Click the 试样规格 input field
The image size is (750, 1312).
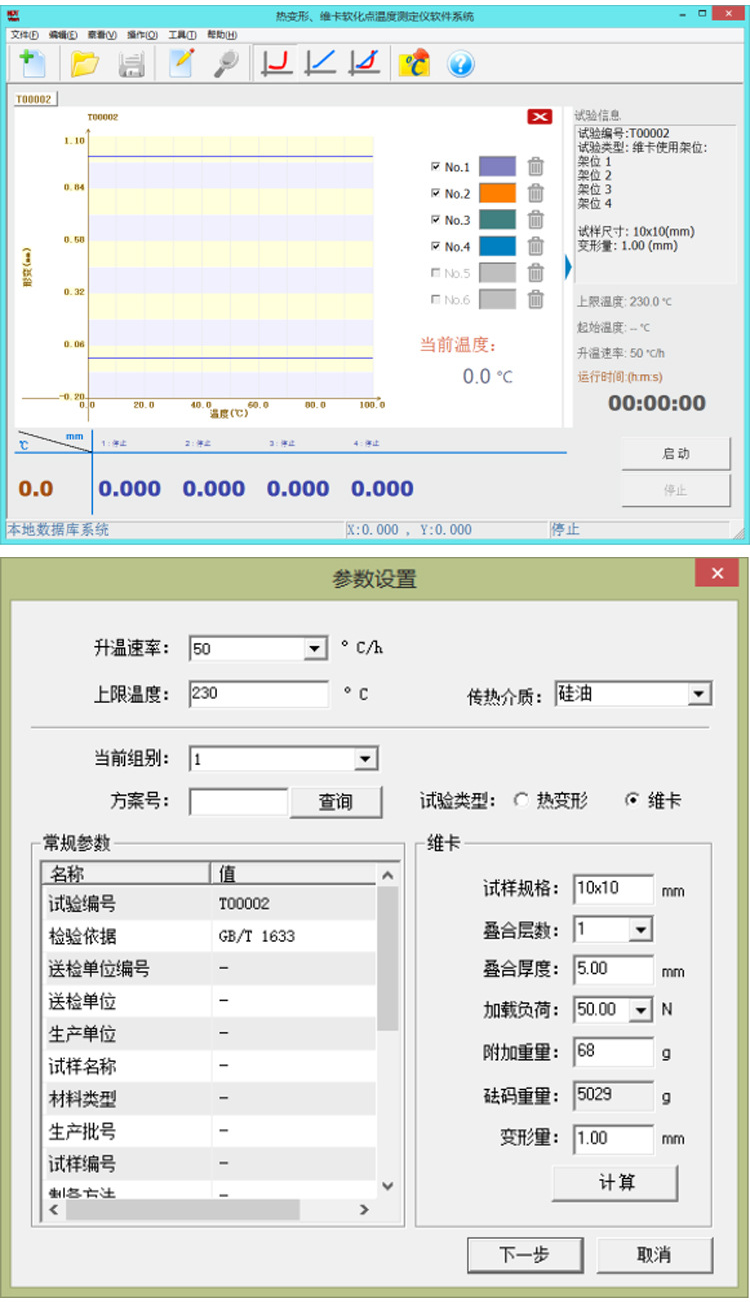click(614, 889)
